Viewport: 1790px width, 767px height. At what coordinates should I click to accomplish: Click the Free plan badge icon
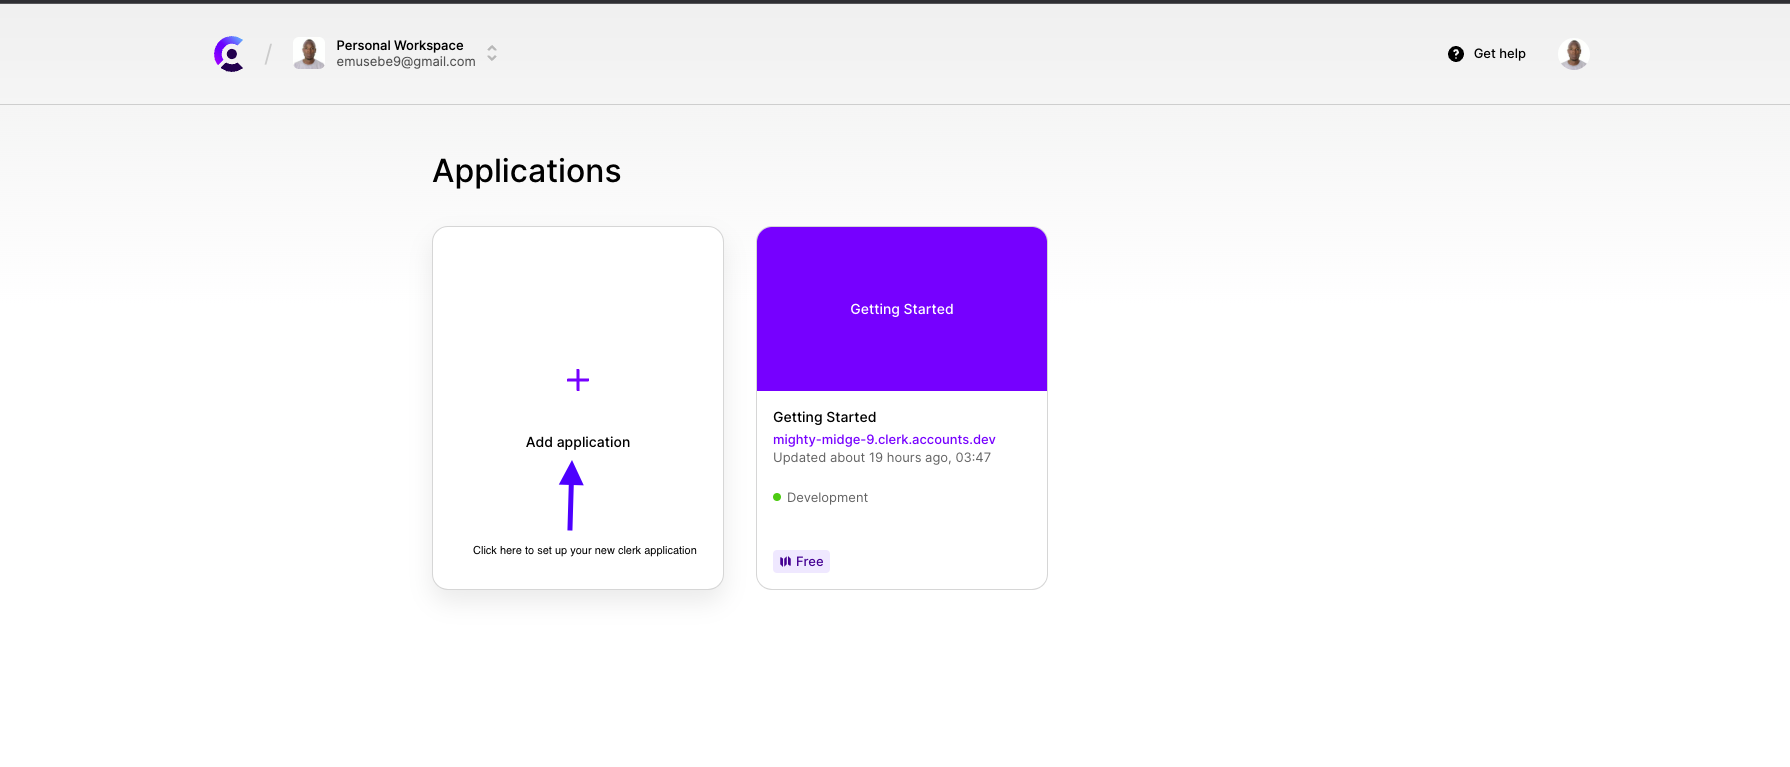click(x=785, y=562)
